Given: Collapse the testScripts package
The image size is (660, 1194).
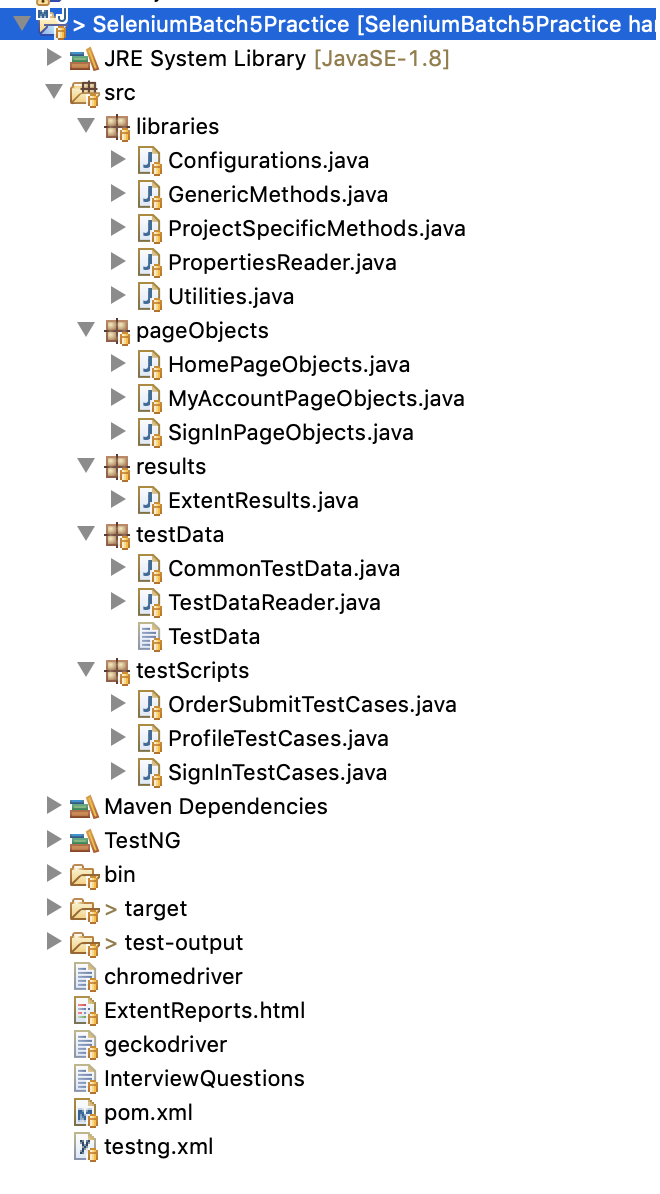Looking at the screenshot, I should pyautogui.click(x=86, y=670).
